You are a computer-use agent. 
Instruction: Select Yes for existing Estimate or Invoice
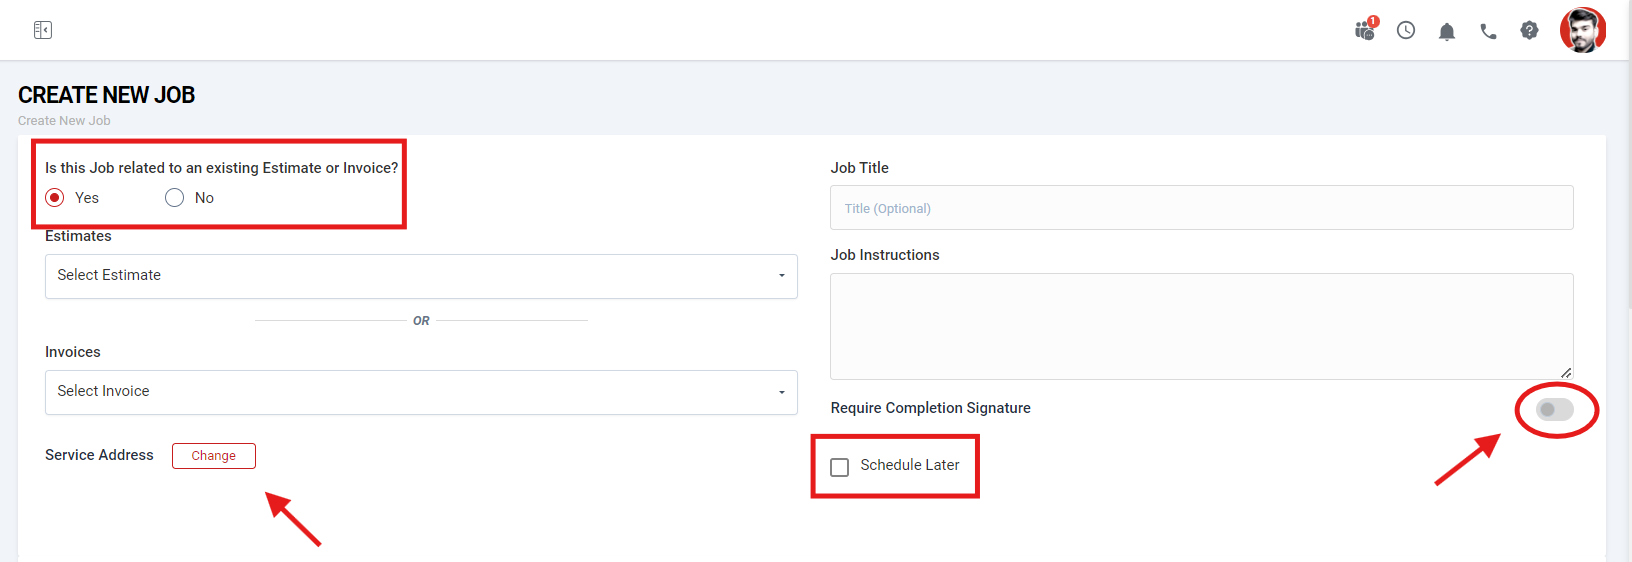[56, 198]
